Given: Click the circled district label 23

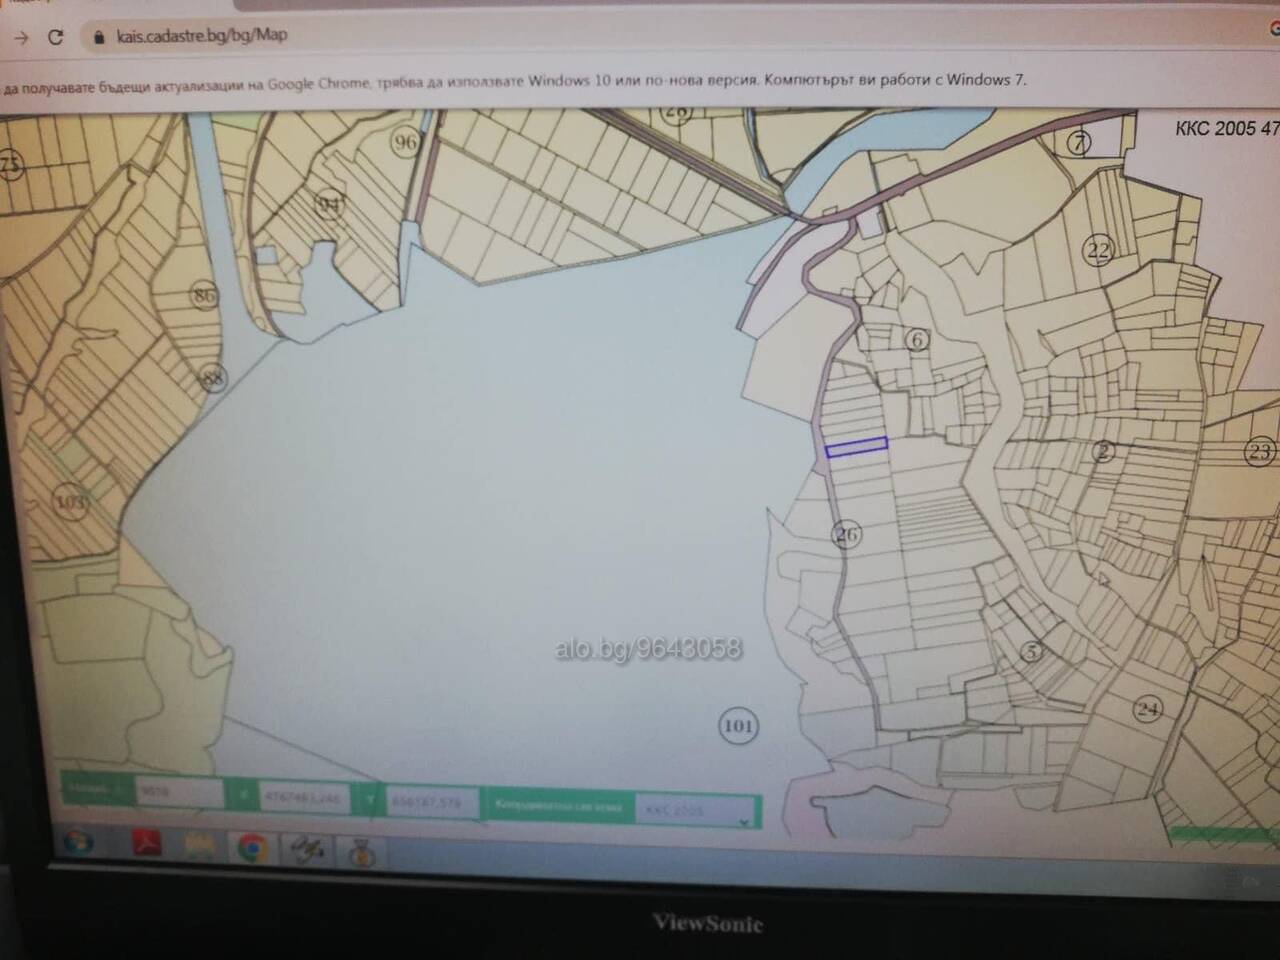Looking at the screenshot, I should [x=1260, y=452].
